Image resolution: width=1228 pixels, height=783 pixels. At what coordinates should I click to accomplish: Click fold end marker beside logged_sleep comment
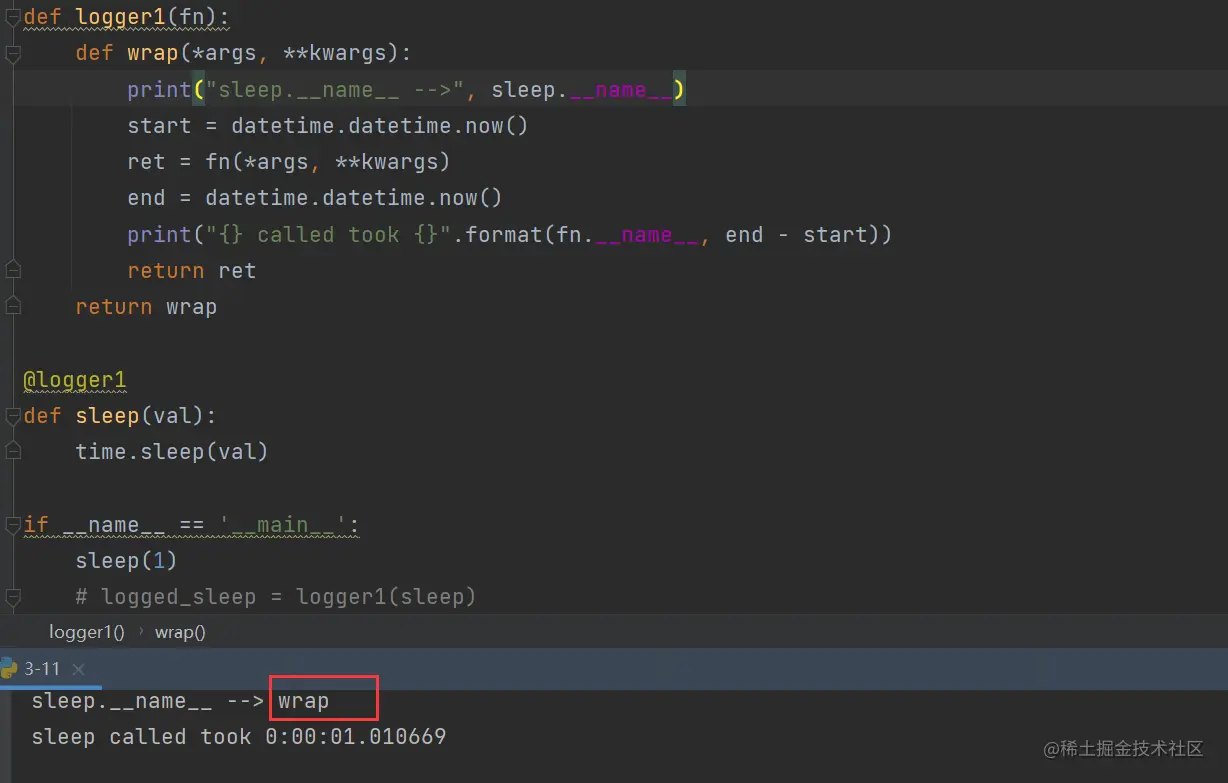pyautogui.click(x=12, y=597)
